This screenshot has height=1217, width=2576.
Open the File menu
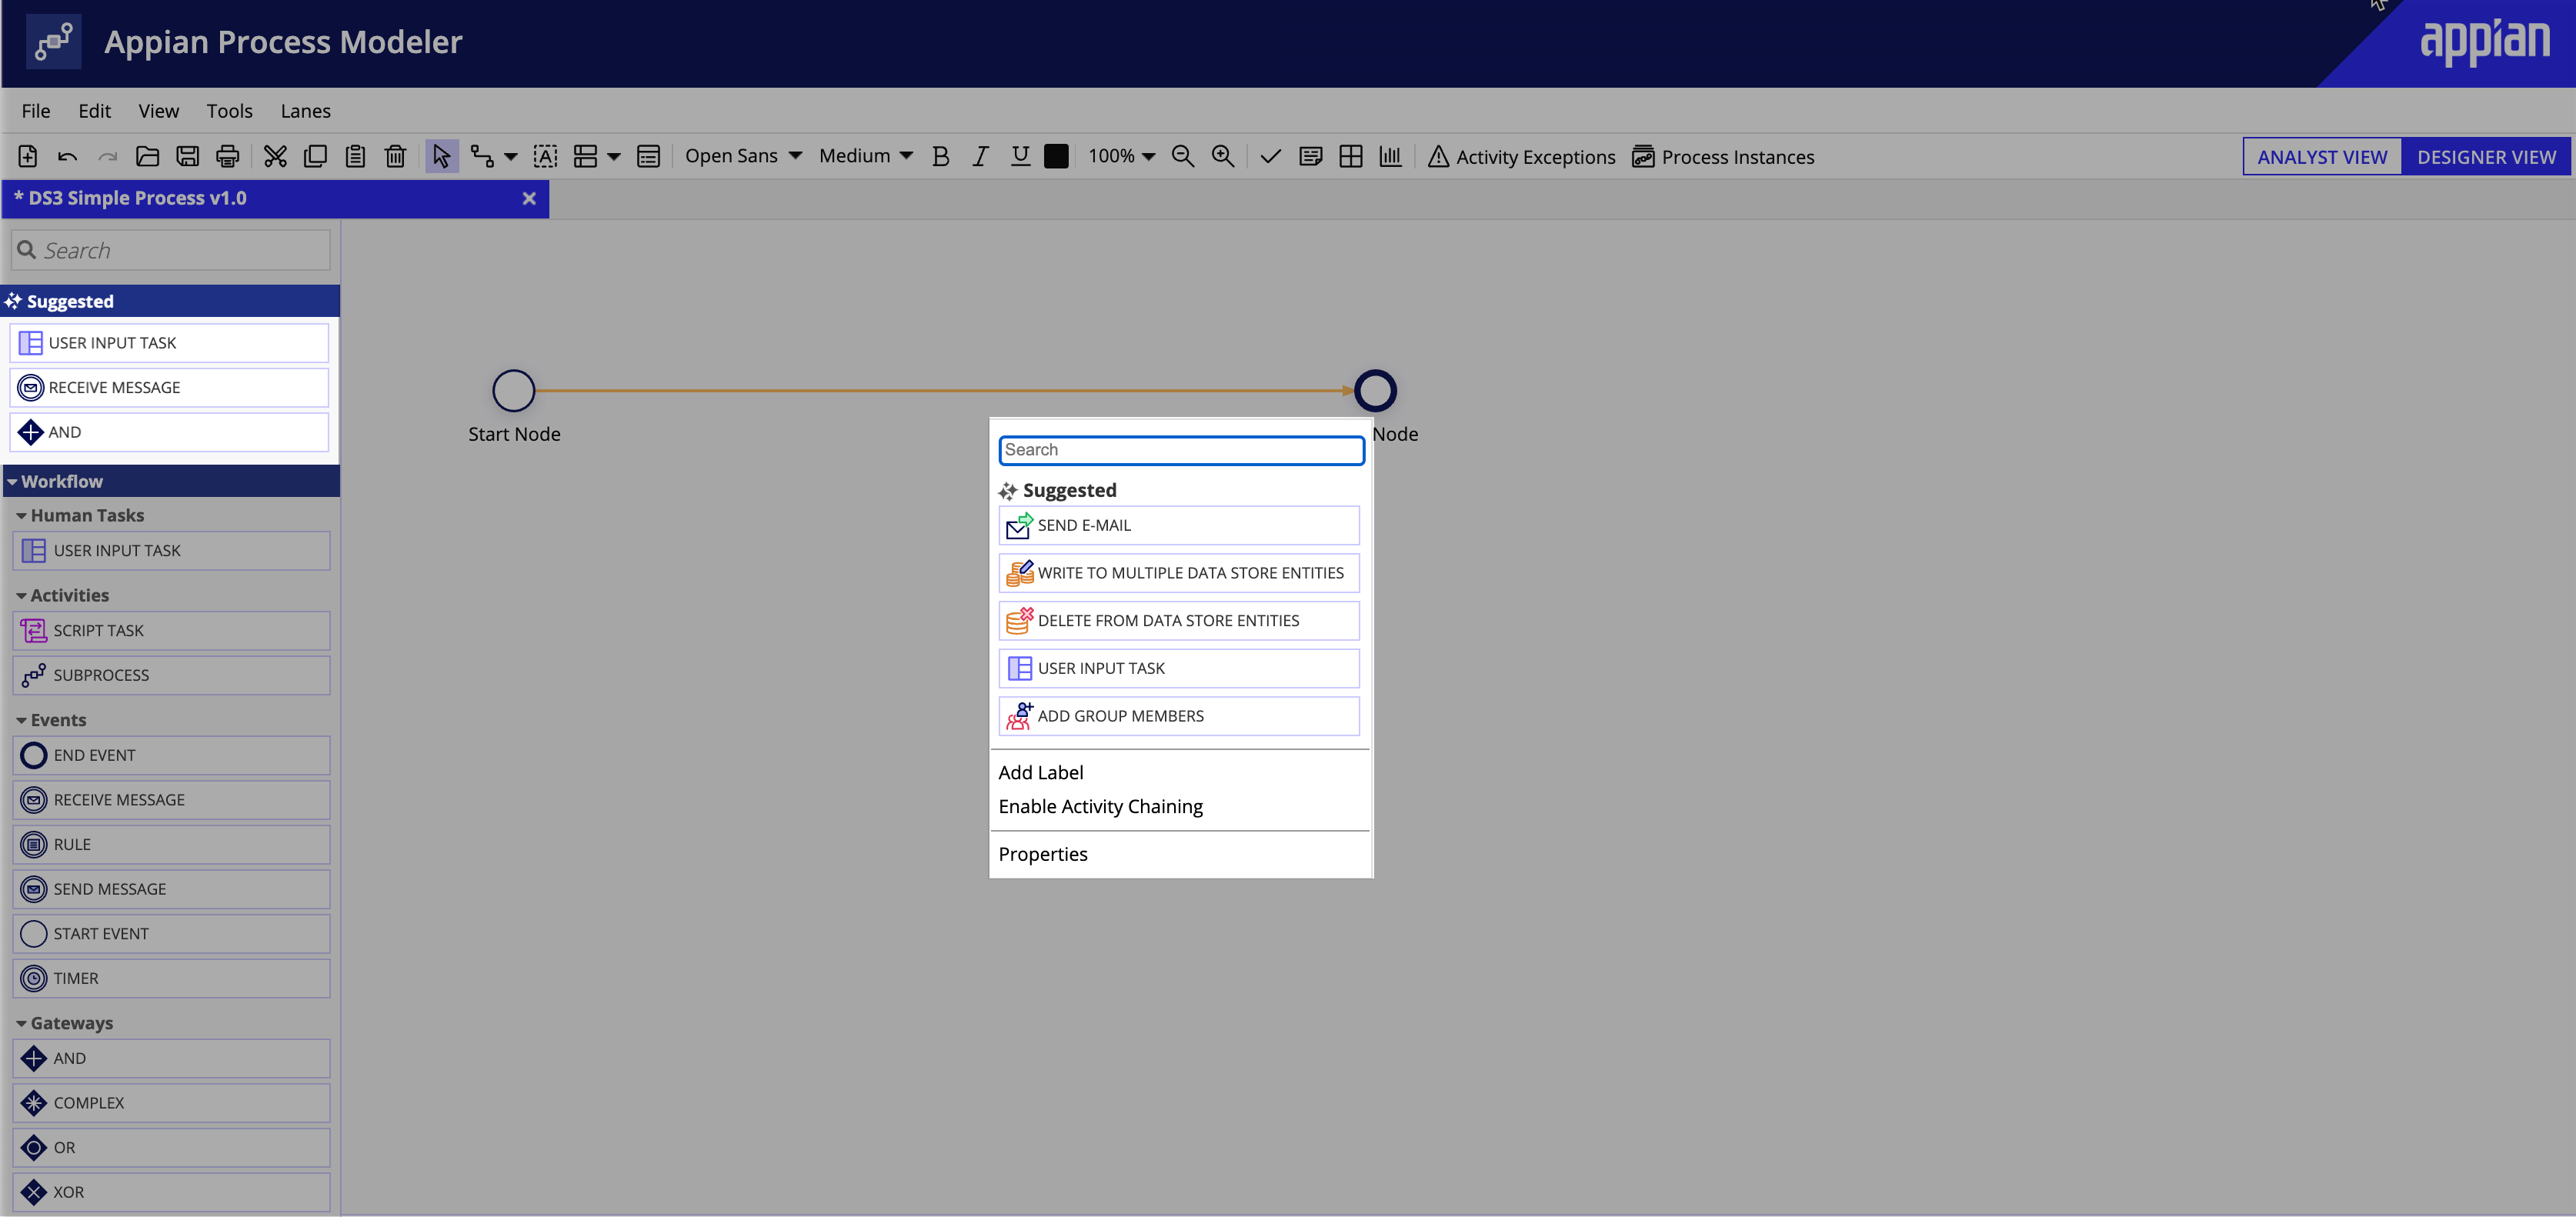[35, 110]
